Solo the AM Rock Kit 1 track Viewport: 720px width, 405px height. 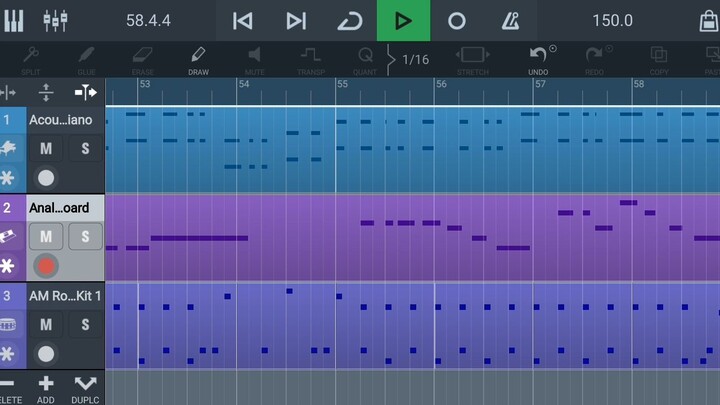tap(85, 325)
